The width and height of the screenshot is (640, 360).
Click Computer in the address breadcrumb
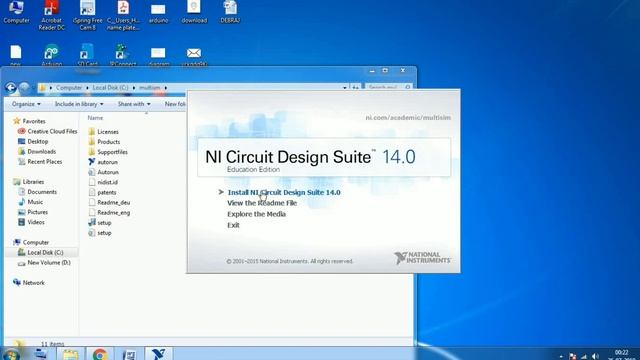pos(69,88)
